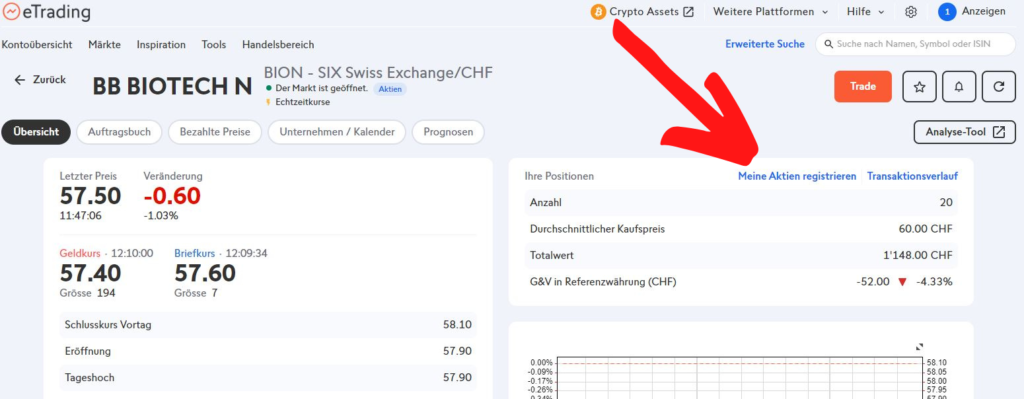Select Unternehmen / Kalender tab
The image size is (1024, 399).
click(337, 132)
